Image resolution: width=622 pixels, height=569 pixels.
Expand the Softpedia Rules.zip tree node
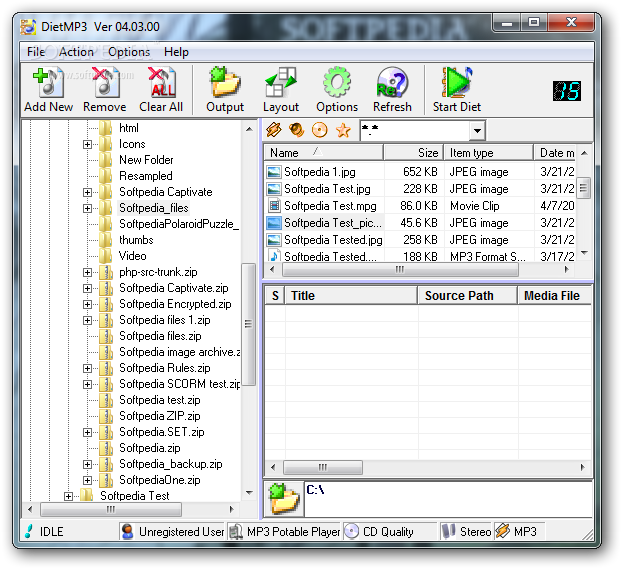tap(87, 368)
